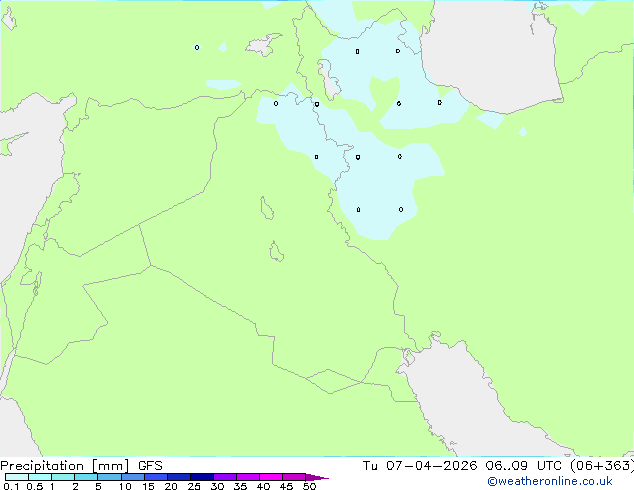Select the 5–10 mm legend swatch
This screenshot has width=634, height=490.
click(109, 477)
